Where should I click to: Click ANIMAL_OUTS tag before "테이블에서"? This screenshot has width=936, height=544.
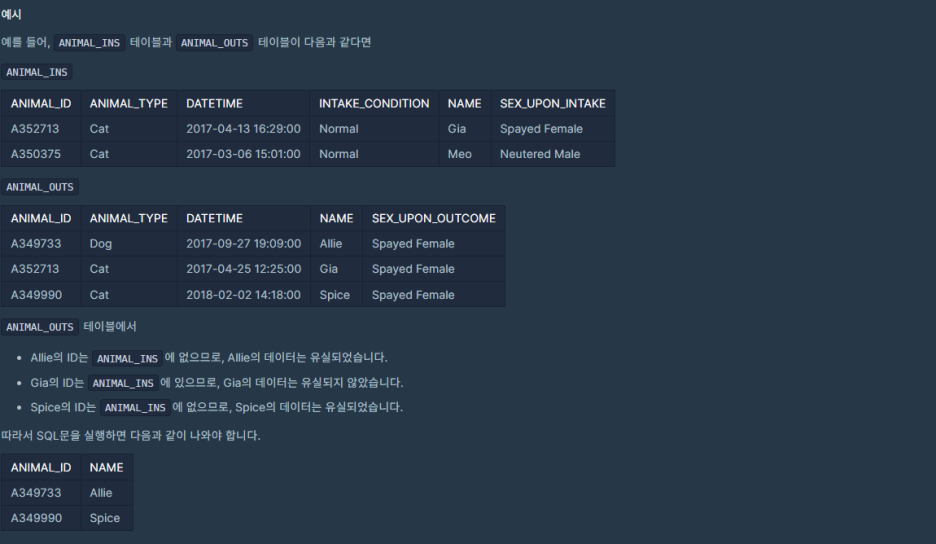40,327
